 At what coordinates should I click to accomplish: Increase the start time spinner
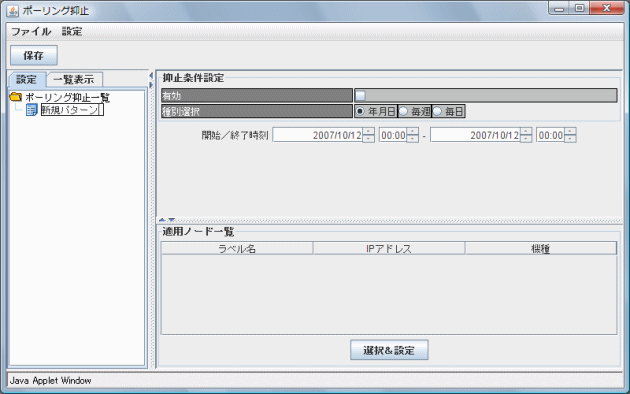(413, 132)
